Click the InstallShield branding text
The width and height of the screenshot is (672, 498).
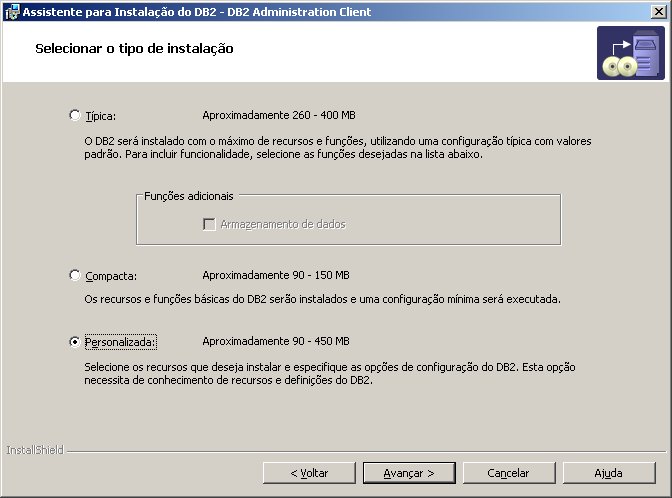pyautogui.click(x=35, y=450)
